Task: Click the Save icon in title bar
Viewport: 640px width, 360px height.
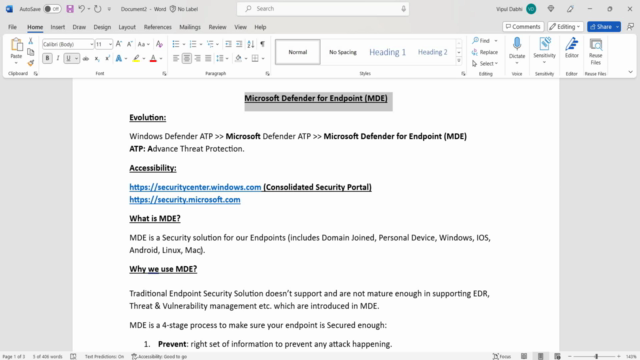Action: (70, 9)
